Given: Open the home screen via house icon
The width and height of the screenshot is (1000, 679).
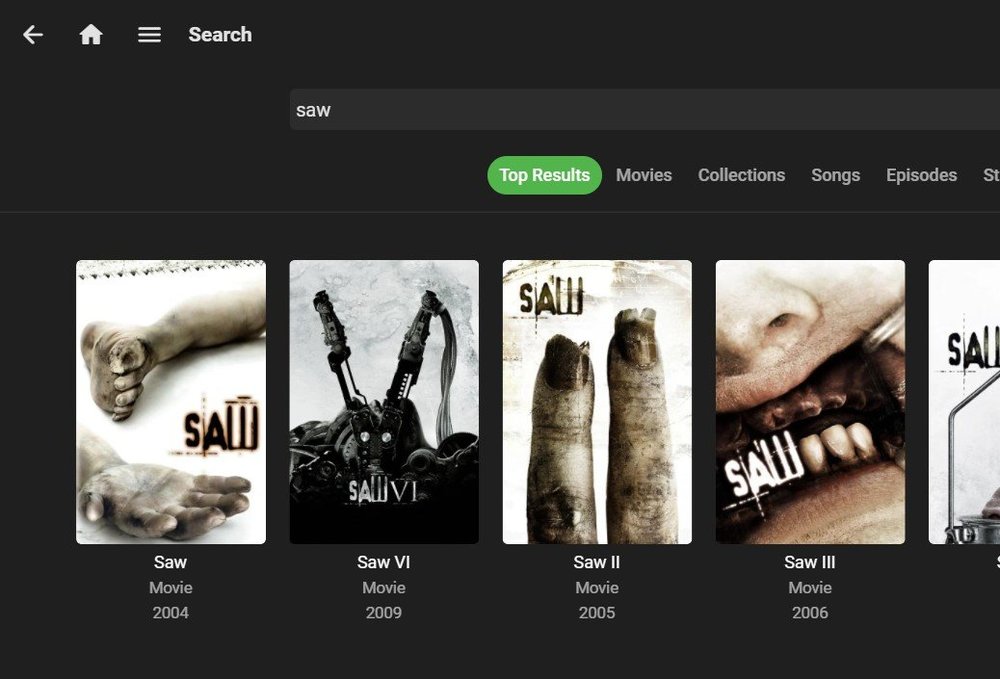Looking at the screenshot, I should [x=91, y=34].
